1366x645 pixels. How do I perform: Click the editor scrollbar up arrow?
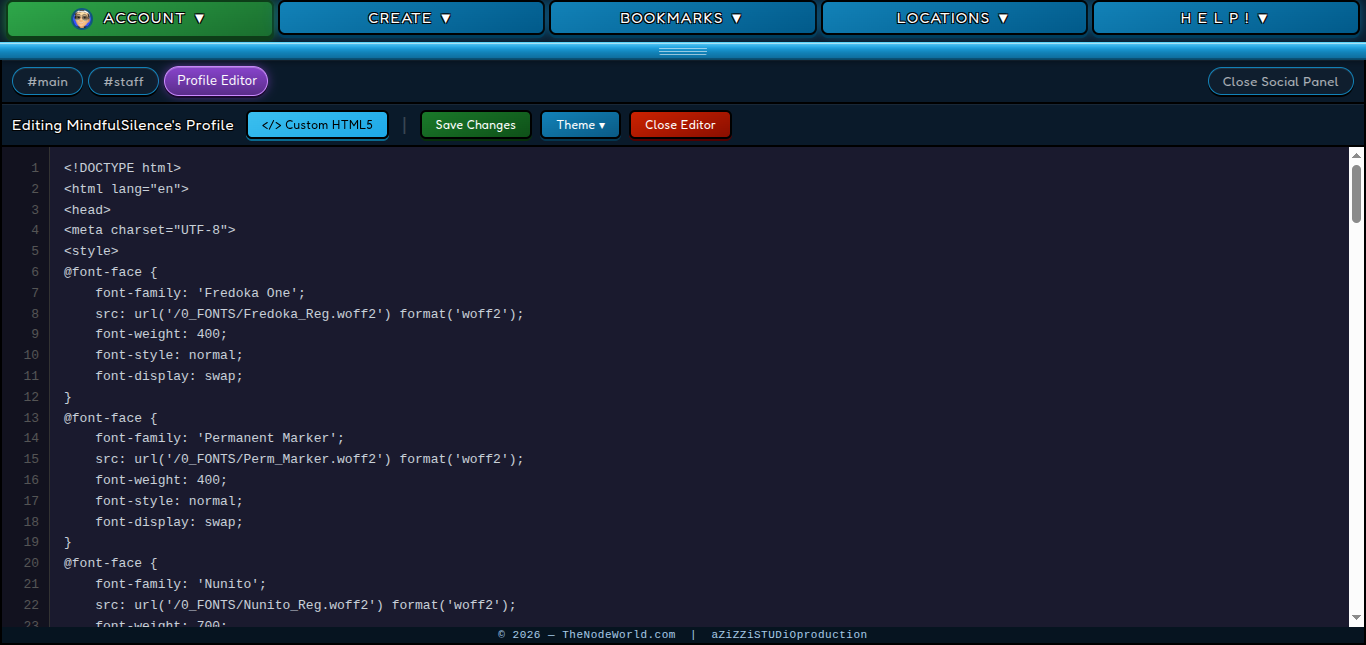pyautogui.click(x=1356, y=155)
